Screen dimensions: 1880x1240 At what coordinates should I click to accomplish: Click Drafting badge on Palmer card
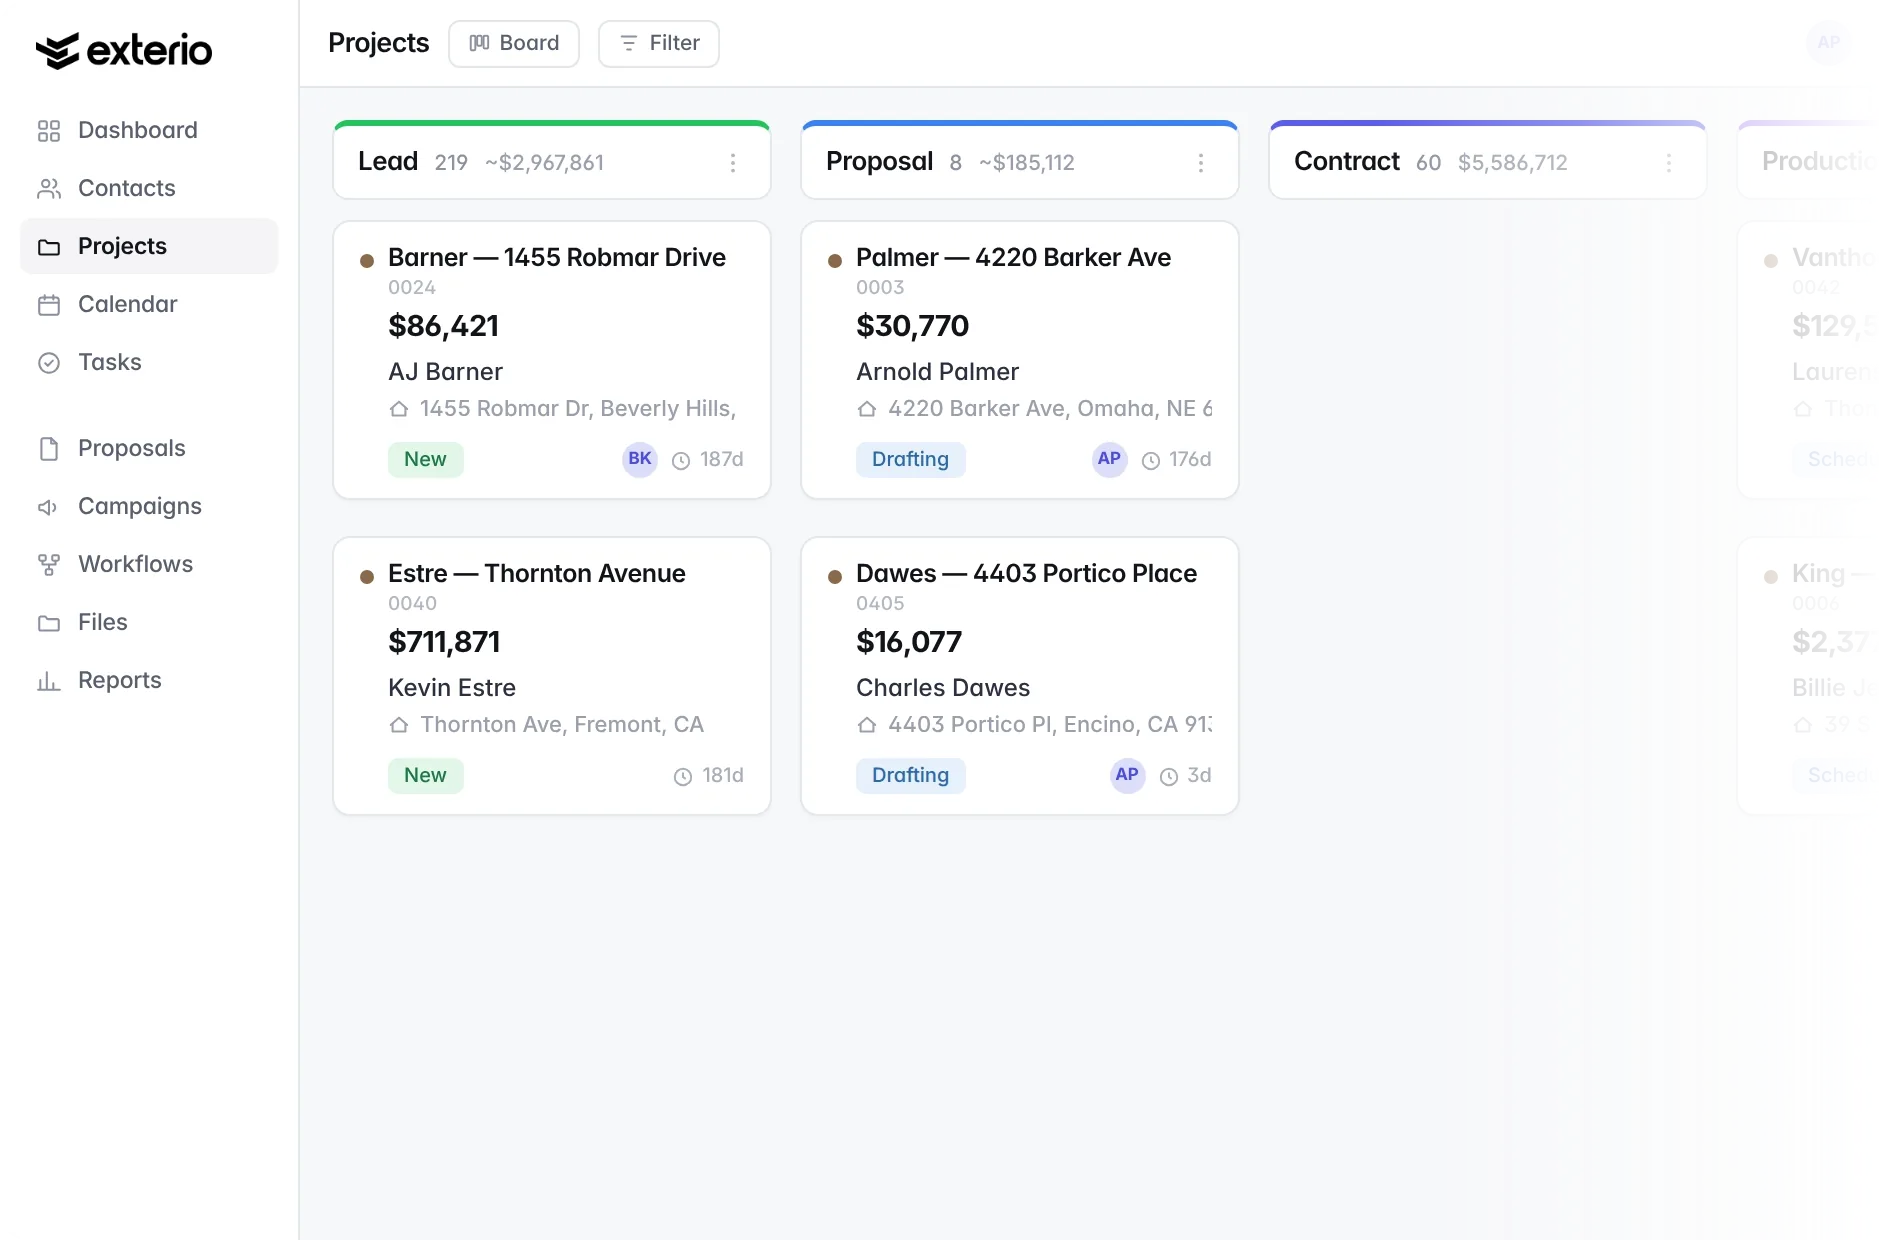910,459
